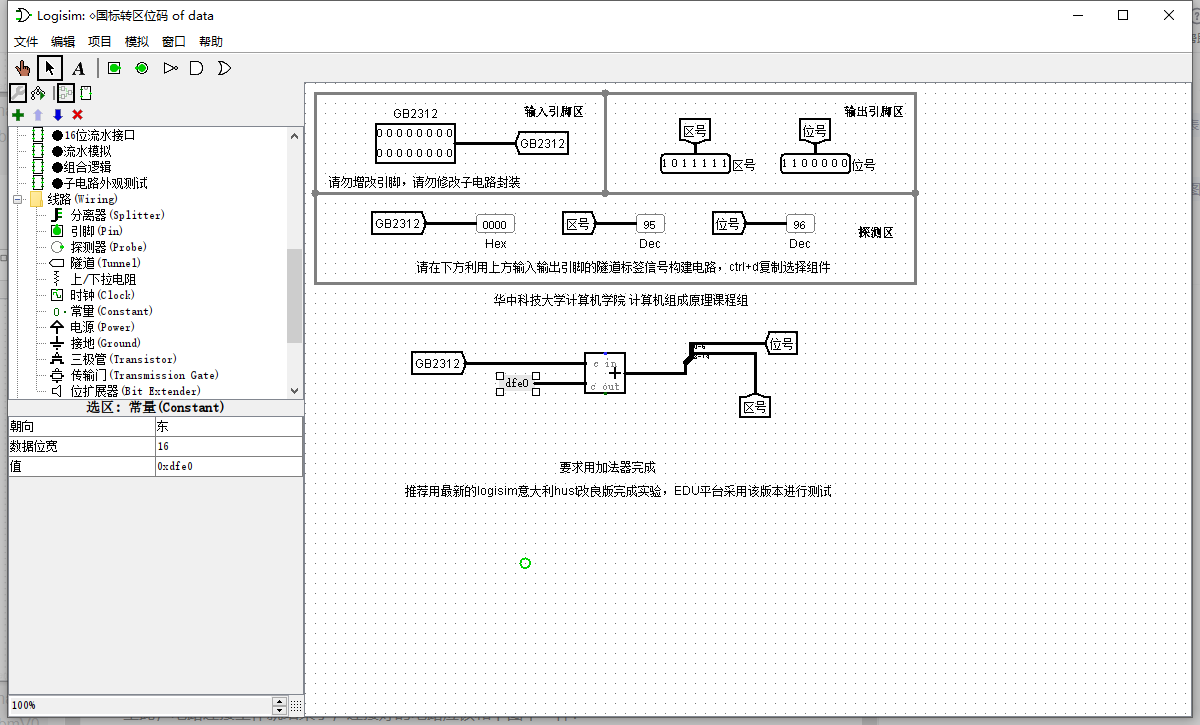Screen dimensions: 1200x725
Task: Select the Edit selection tool
Action: click(x=47, y=67)
